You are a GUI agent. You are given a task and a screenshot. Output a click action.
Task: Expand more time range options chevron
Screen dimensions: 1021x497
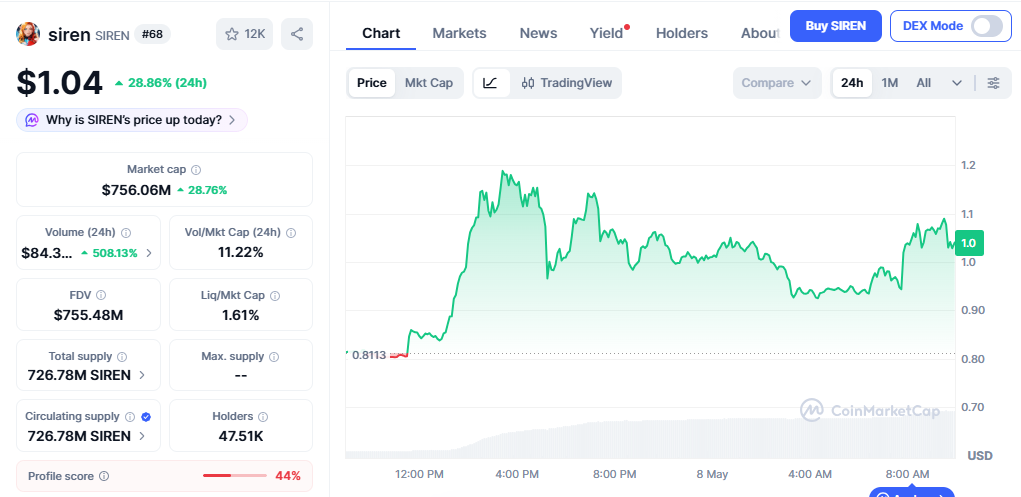click(957, 83)
